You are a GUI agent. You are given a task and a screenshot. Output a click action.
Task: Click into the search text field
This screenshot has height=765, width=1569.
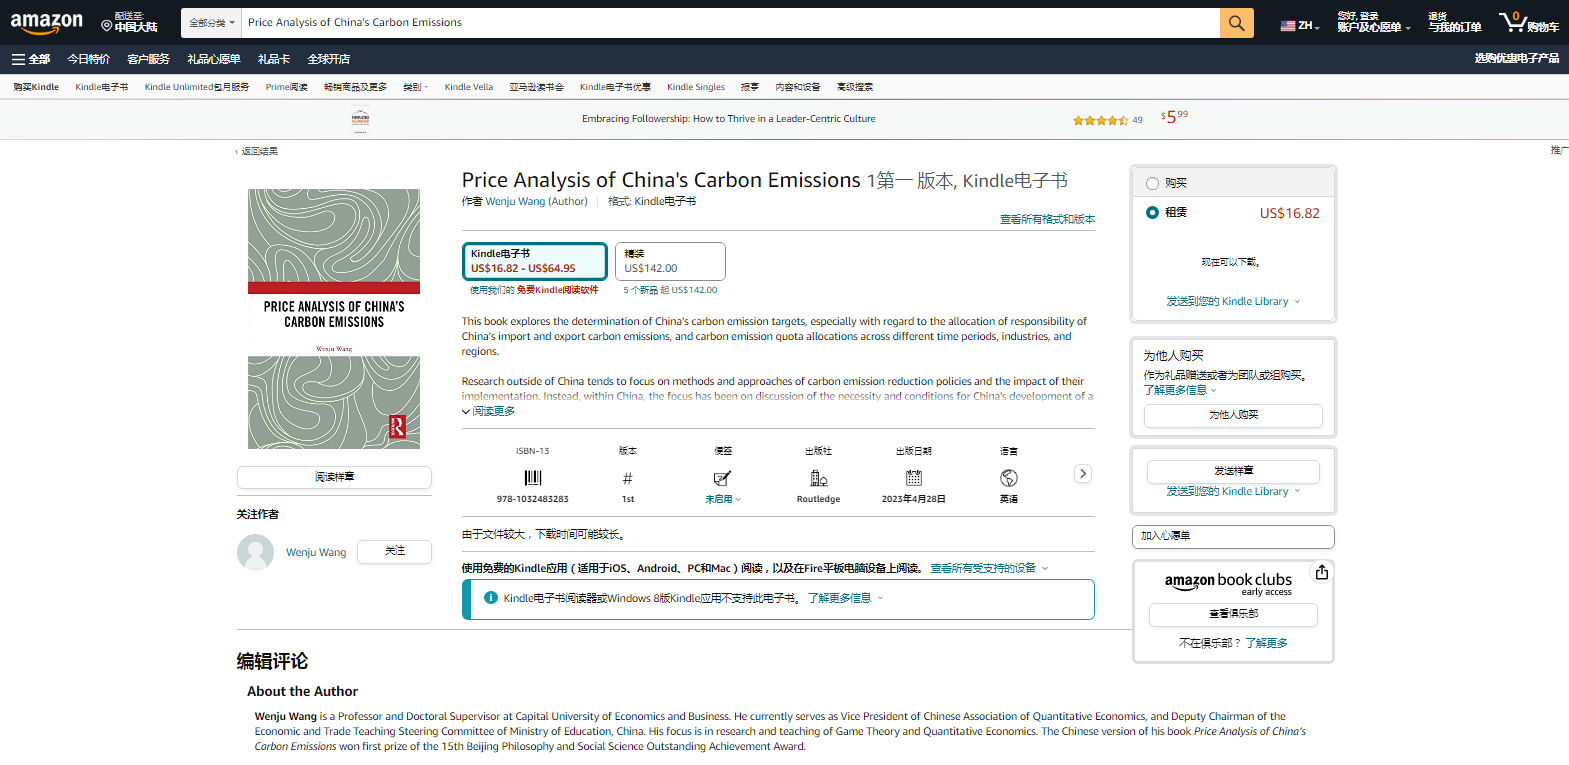pos(730,22)
